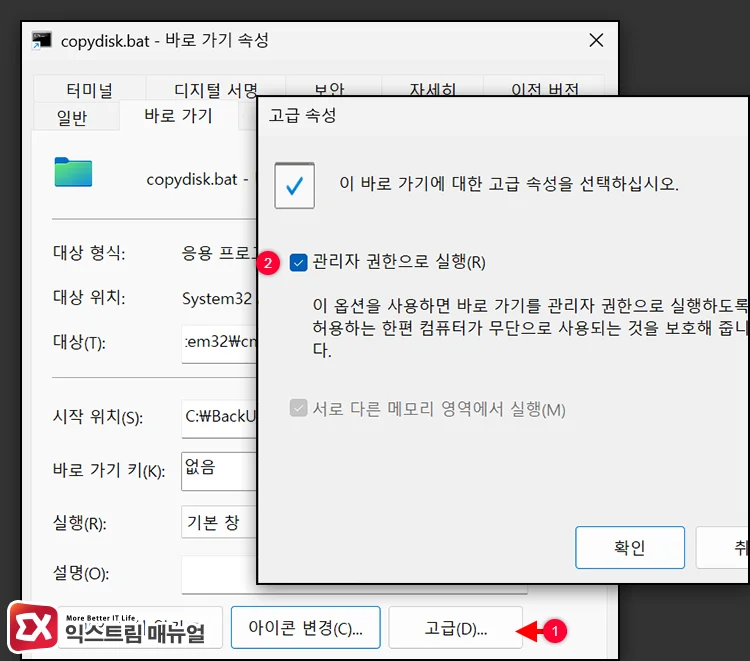Click the 시작 위치(S) input field
The width and height of the screenshot is (750, 661).
click(x=219, y=418)
